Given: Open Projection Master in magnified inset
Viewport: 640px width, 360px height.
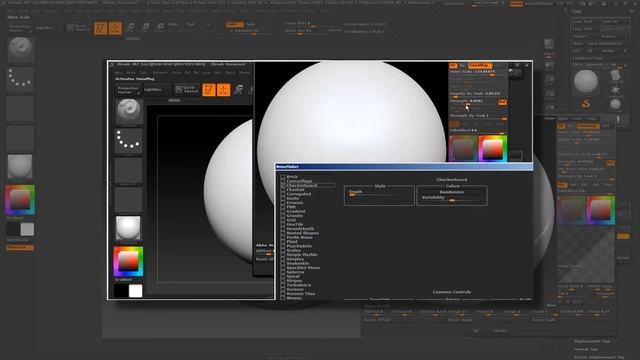Looking at the screenshot, I should 128,90.
